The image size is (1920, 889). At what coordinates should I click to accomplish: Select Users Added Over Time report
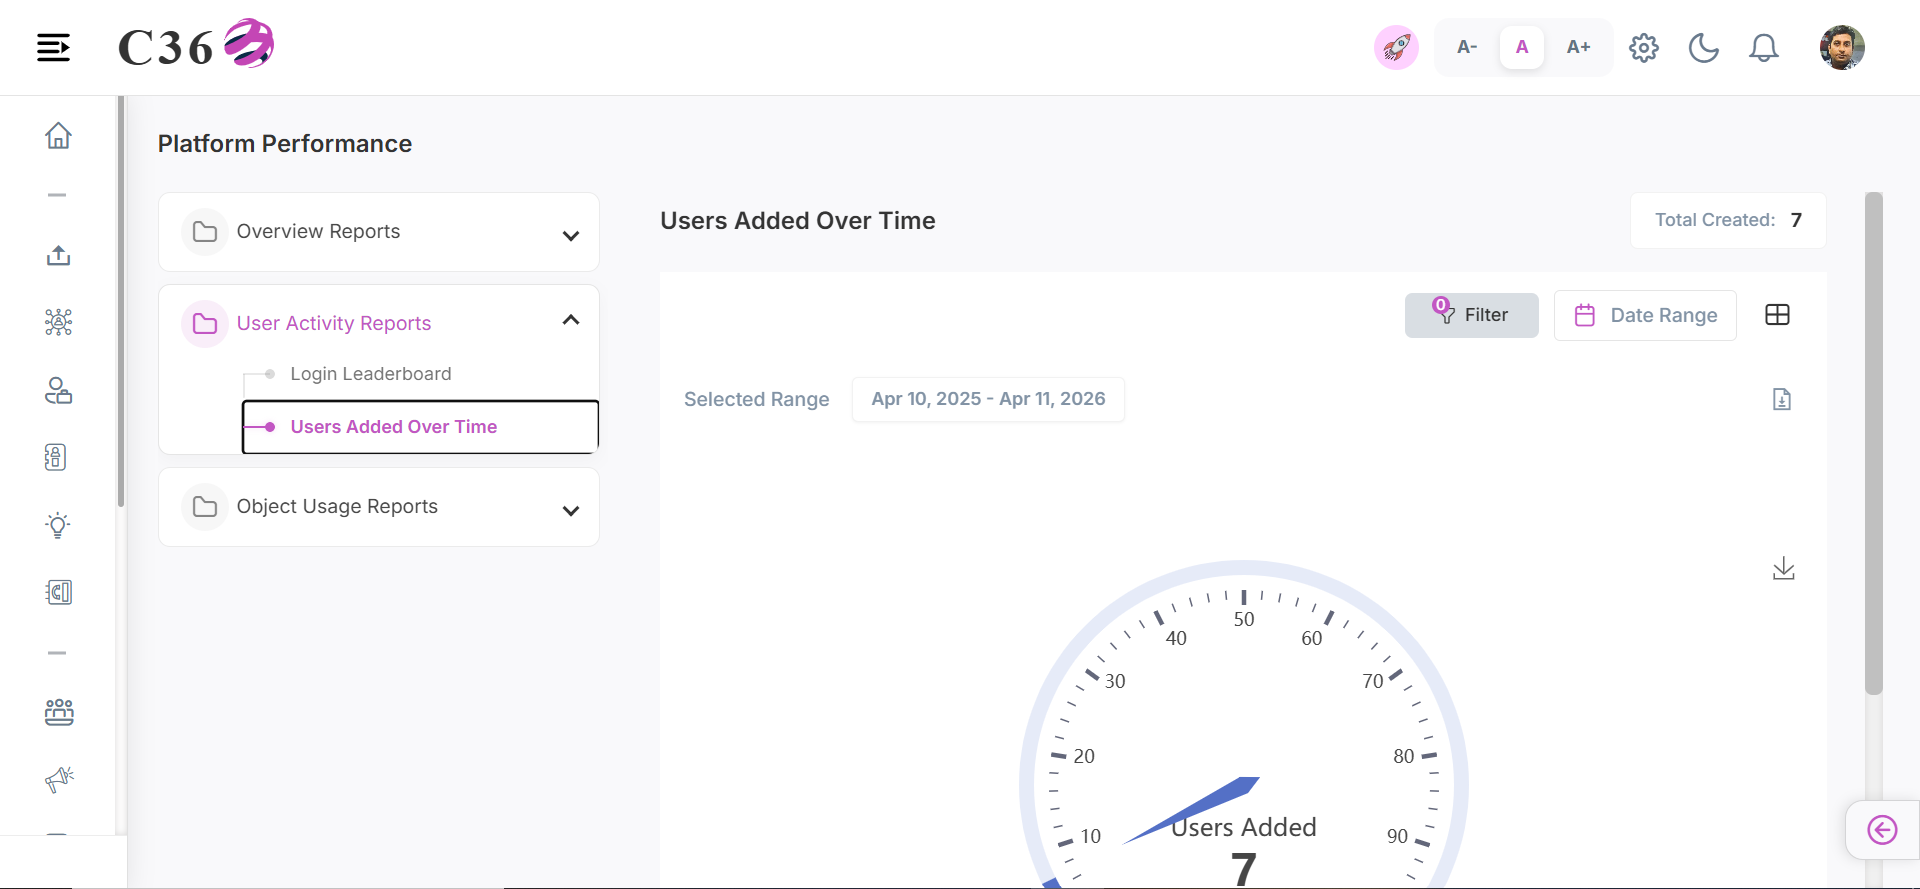tap(420, 427)
